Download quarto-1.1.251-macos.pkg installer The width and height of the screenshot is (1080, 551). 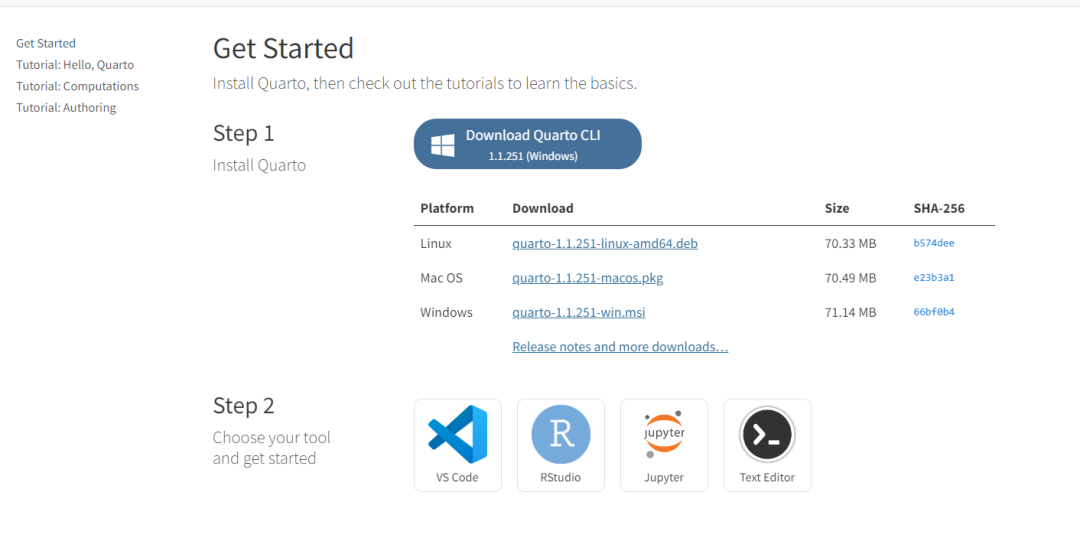click(587, 278)
